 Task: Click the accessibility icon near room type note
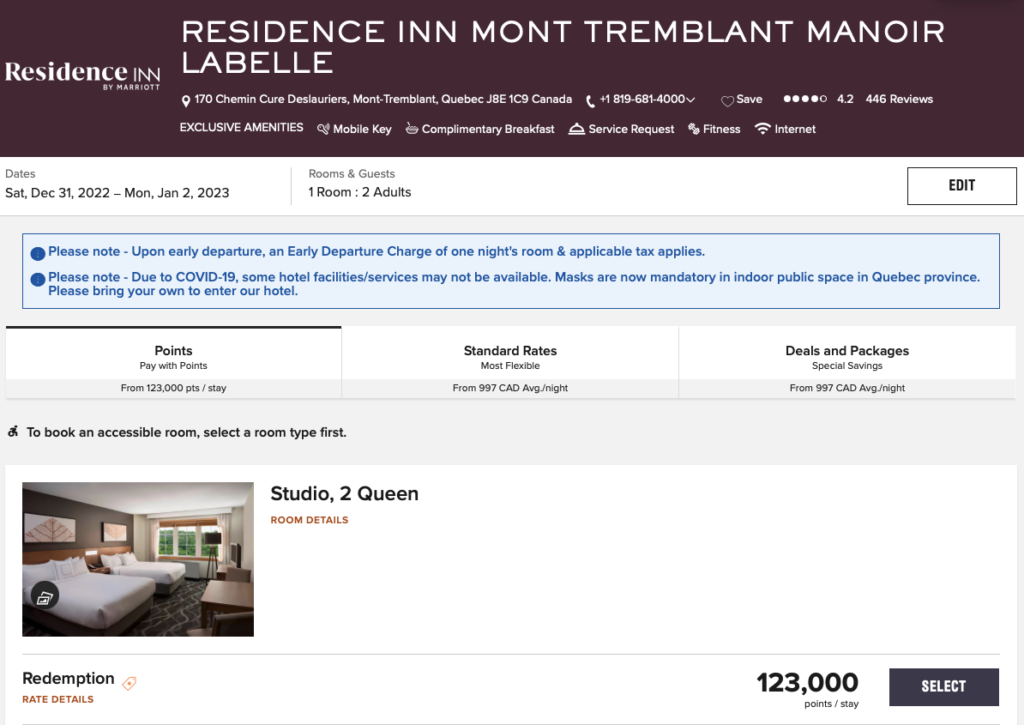14,432
